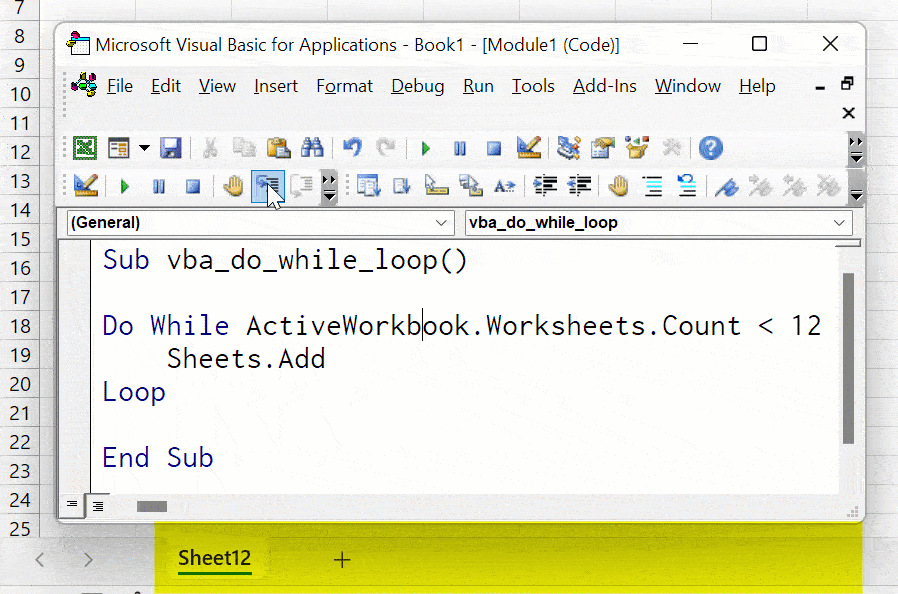
Task: Click the Find binoculars icon
Action: point(312,148)
